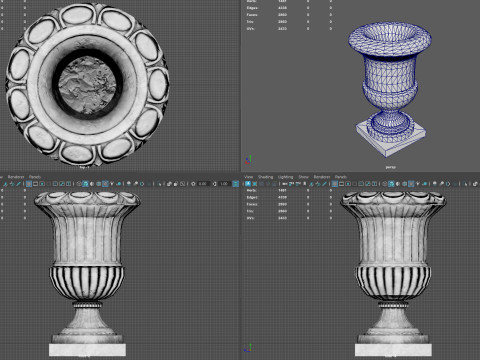Click the 'persp' camera label
The image size is (480, 360).
390,167
